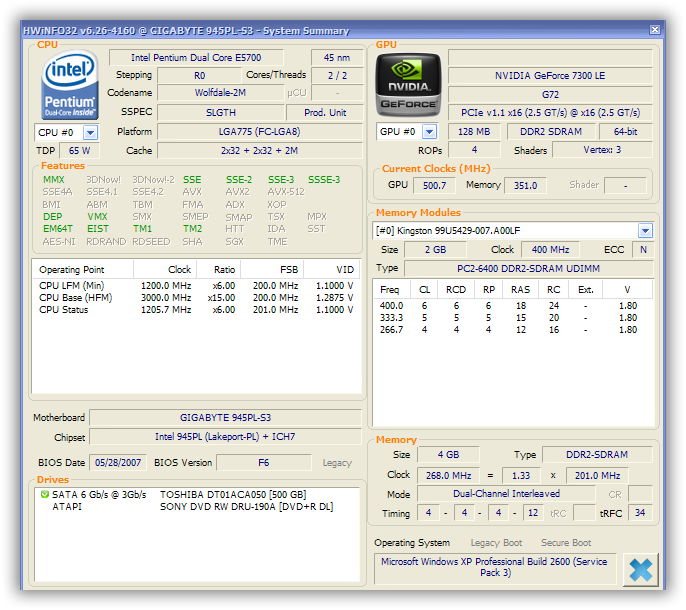Click the MMX feature label

(54, 179)
